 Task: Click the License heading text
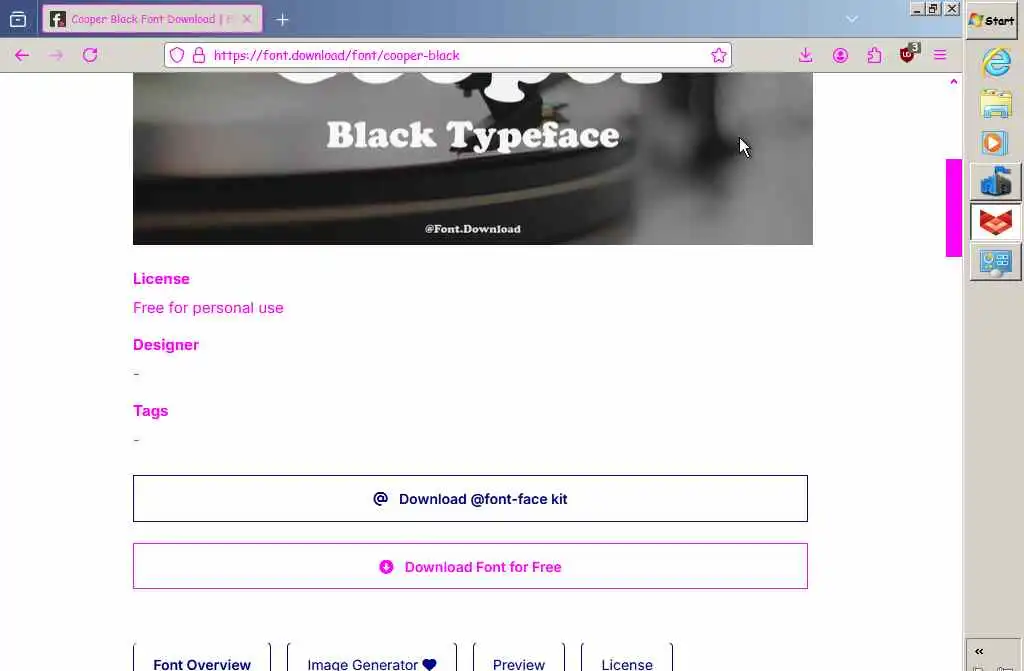click(x=161, y=279)
